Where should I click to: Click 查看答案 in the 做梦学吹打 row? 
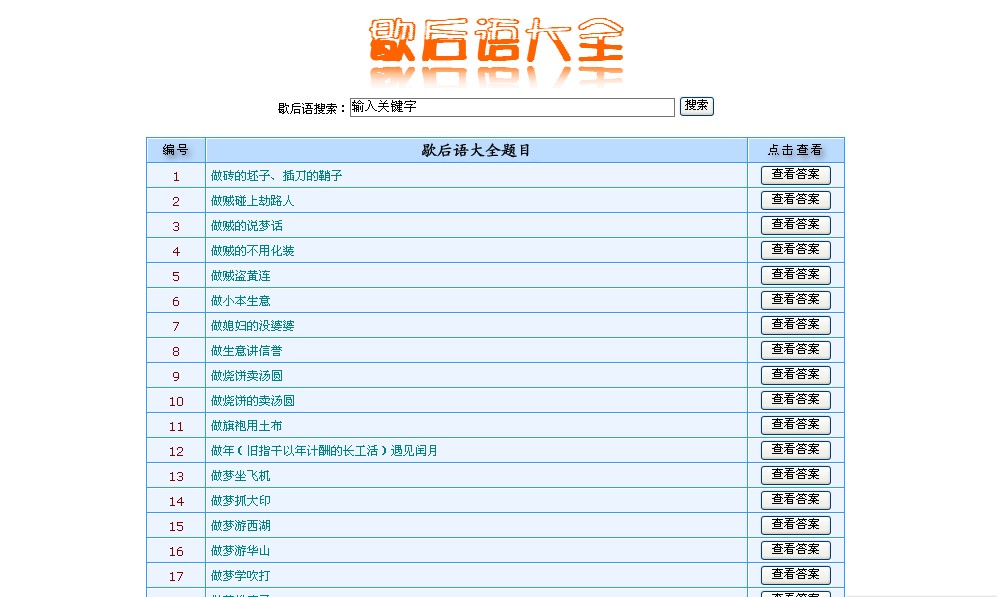tap(796, 575)
